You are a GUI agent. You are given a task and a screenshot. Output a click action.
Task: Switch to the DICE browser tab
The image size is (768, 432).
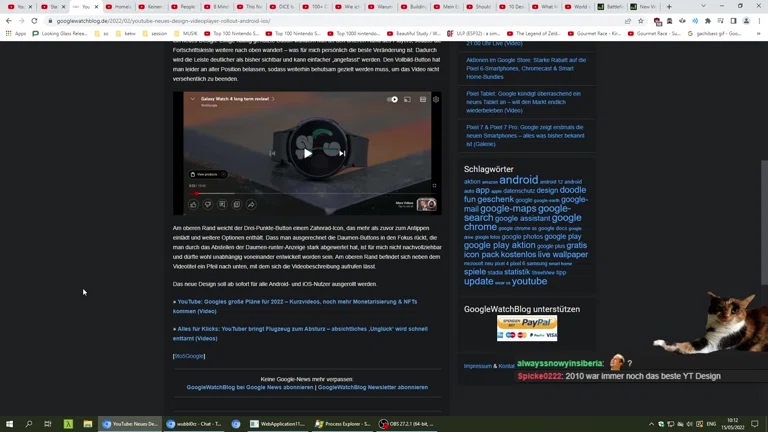tap(282, 7)
